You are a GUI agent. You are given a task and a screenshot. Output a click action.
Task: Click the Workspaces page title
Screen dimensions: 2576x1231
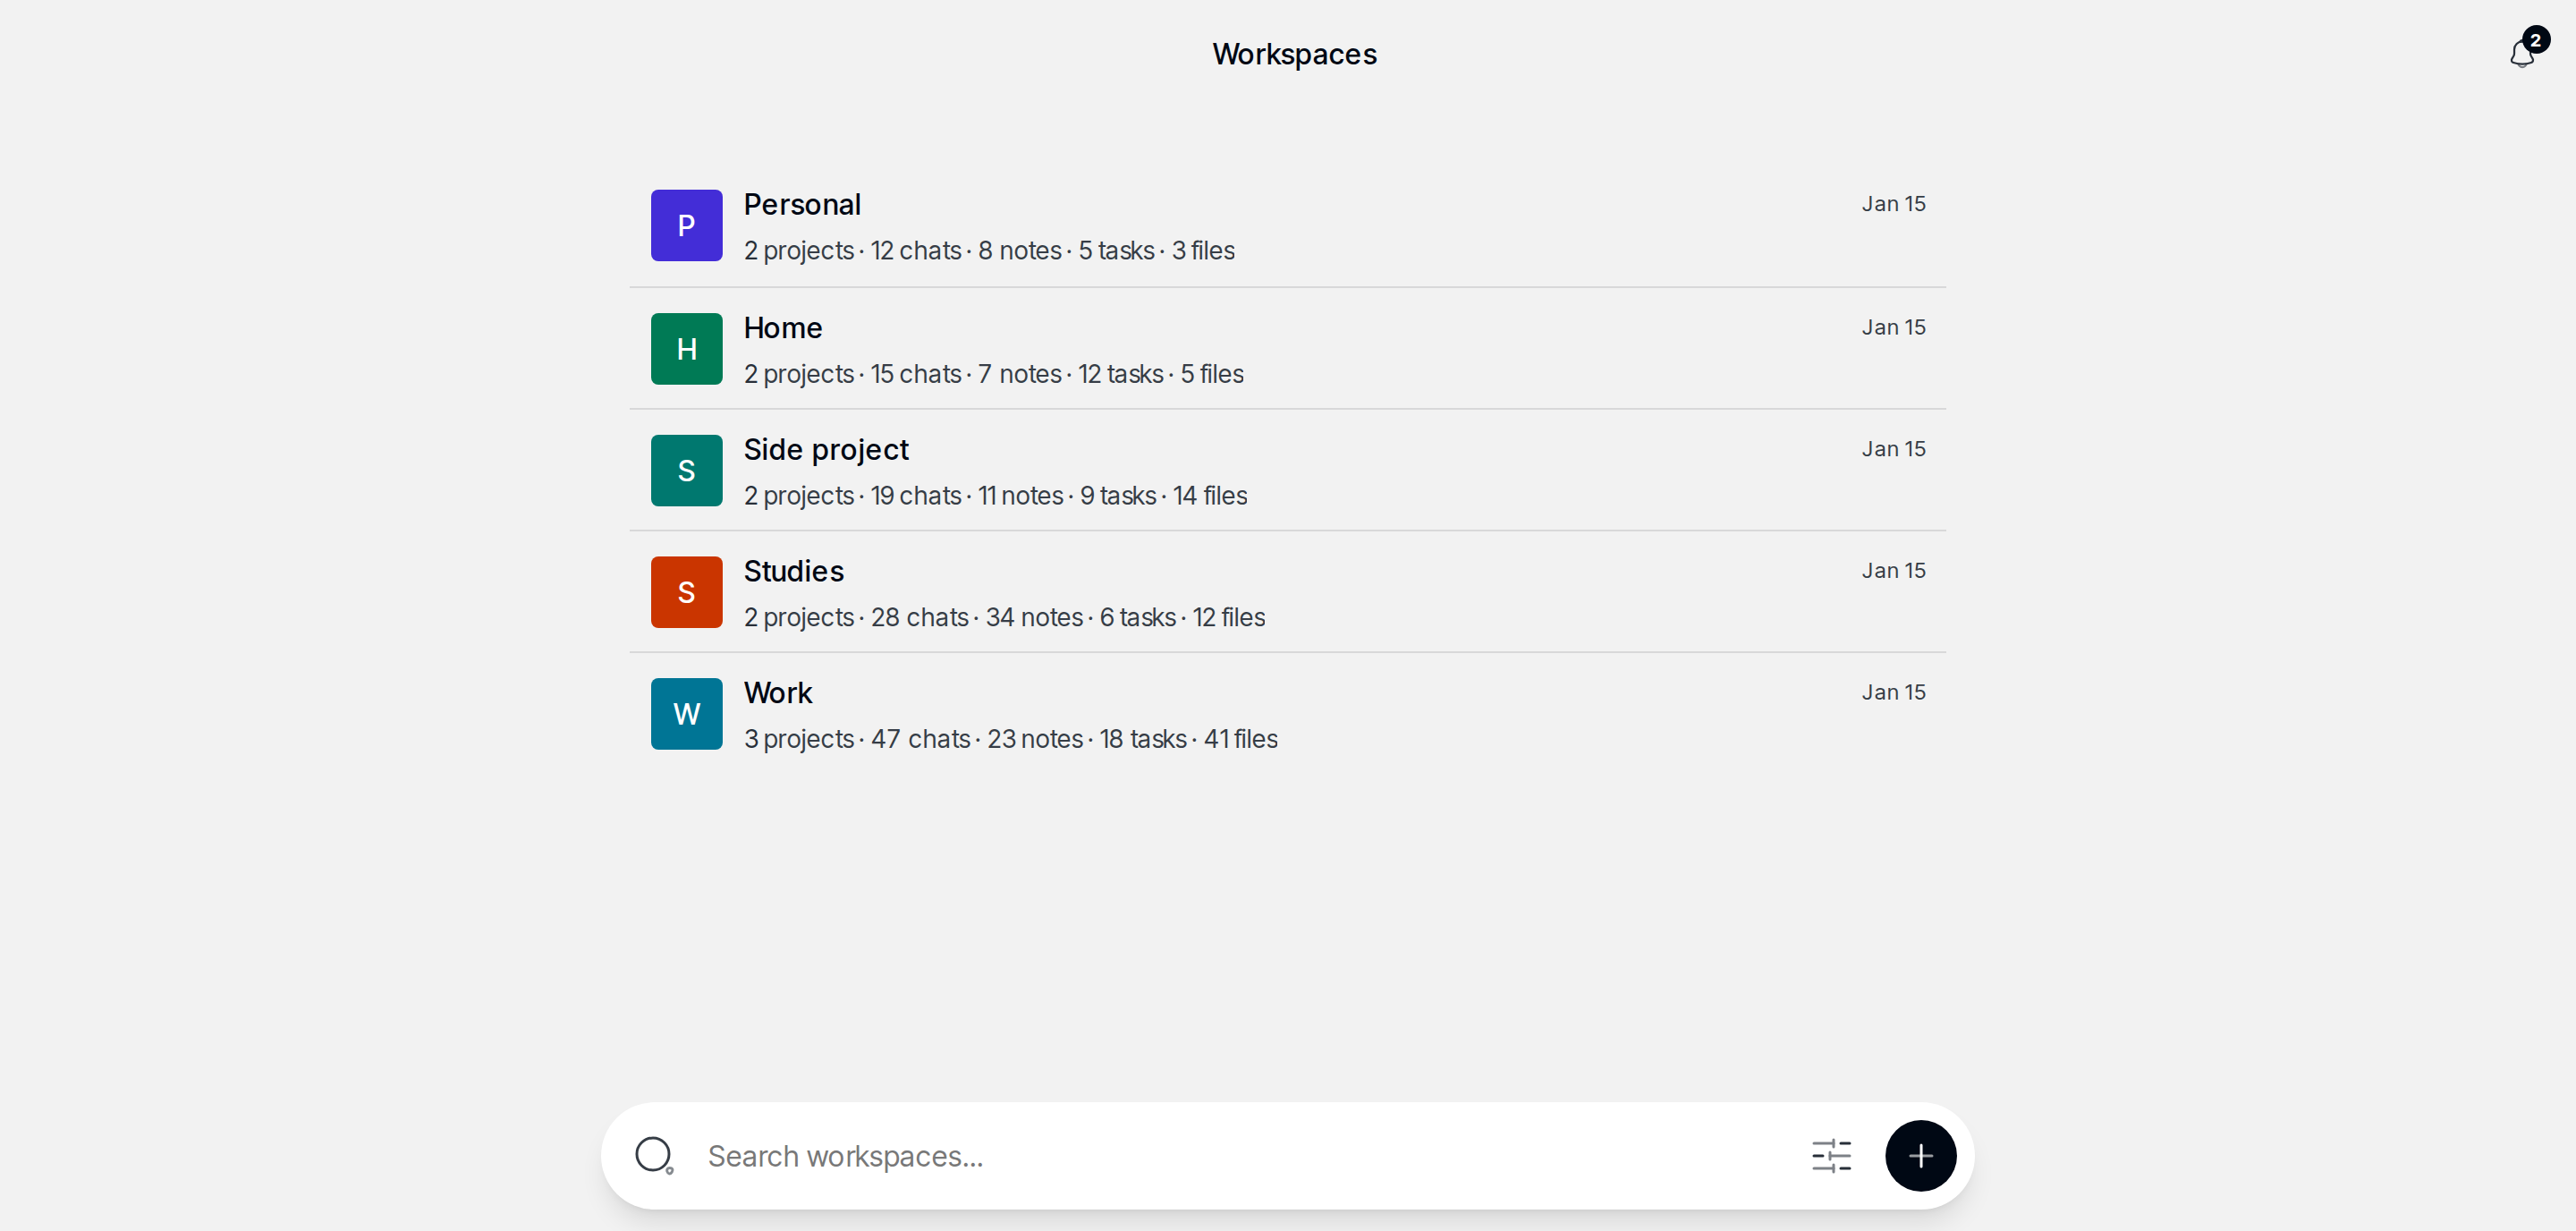1294,54
